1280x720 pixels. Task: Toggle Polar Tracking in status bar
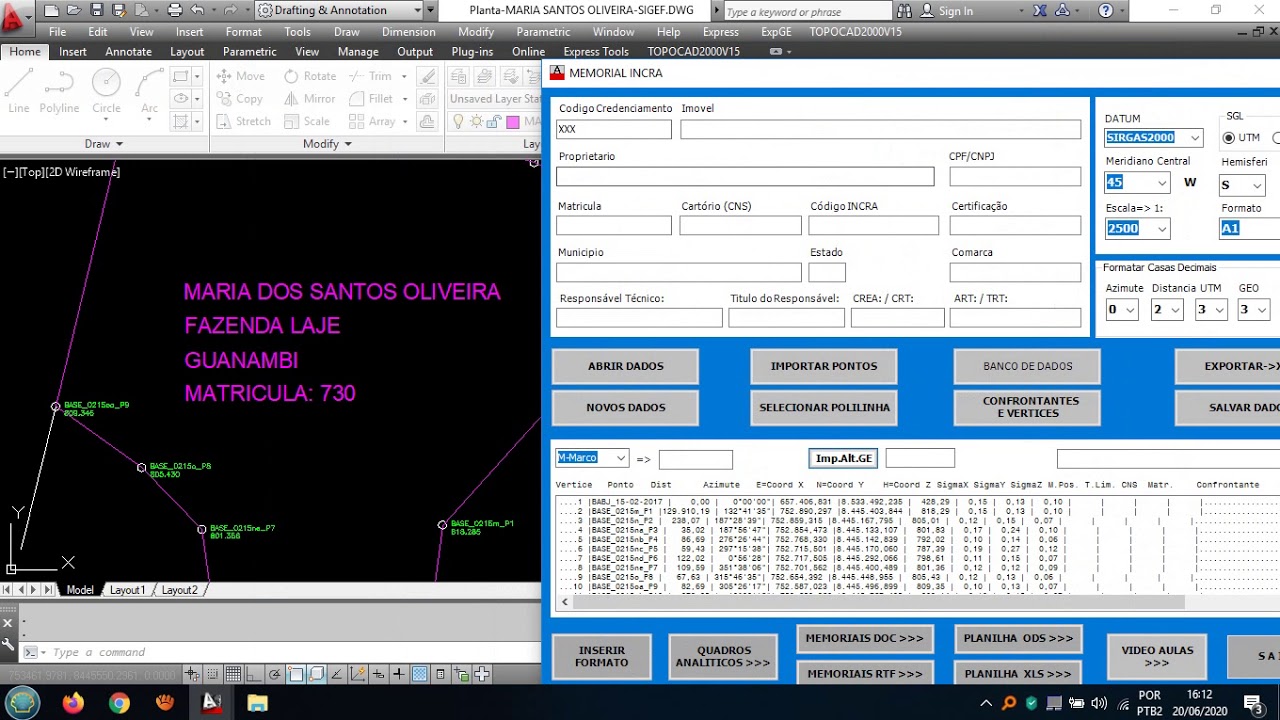pos(274,675)
